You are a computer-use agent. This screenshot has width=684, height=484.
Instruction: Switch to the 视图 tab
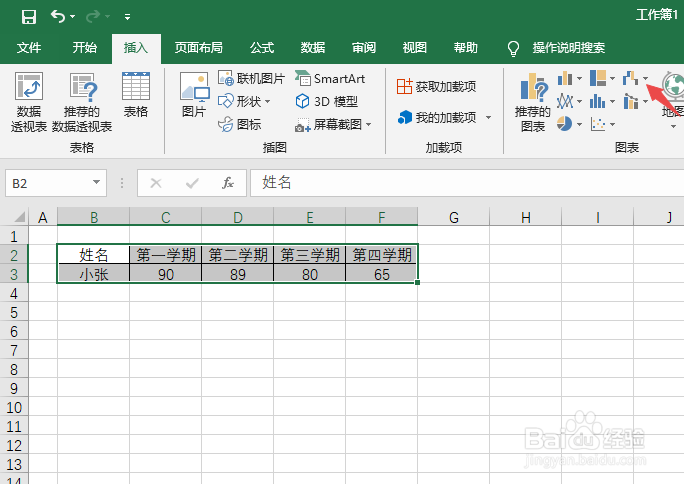(x=414, y=48)
